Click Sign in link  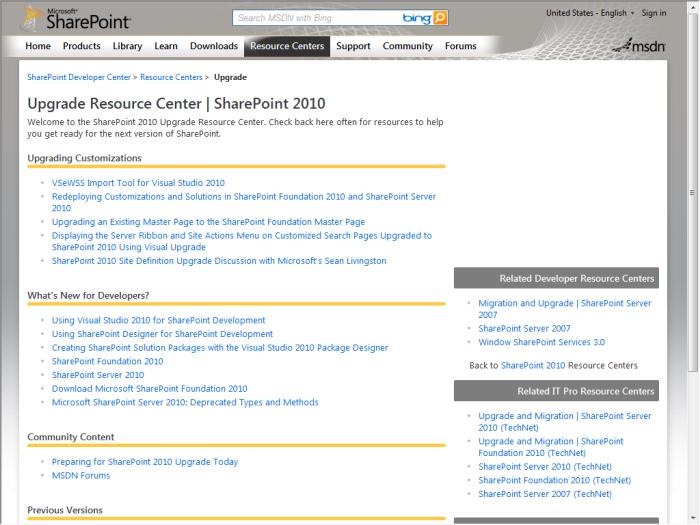point(654,13)
